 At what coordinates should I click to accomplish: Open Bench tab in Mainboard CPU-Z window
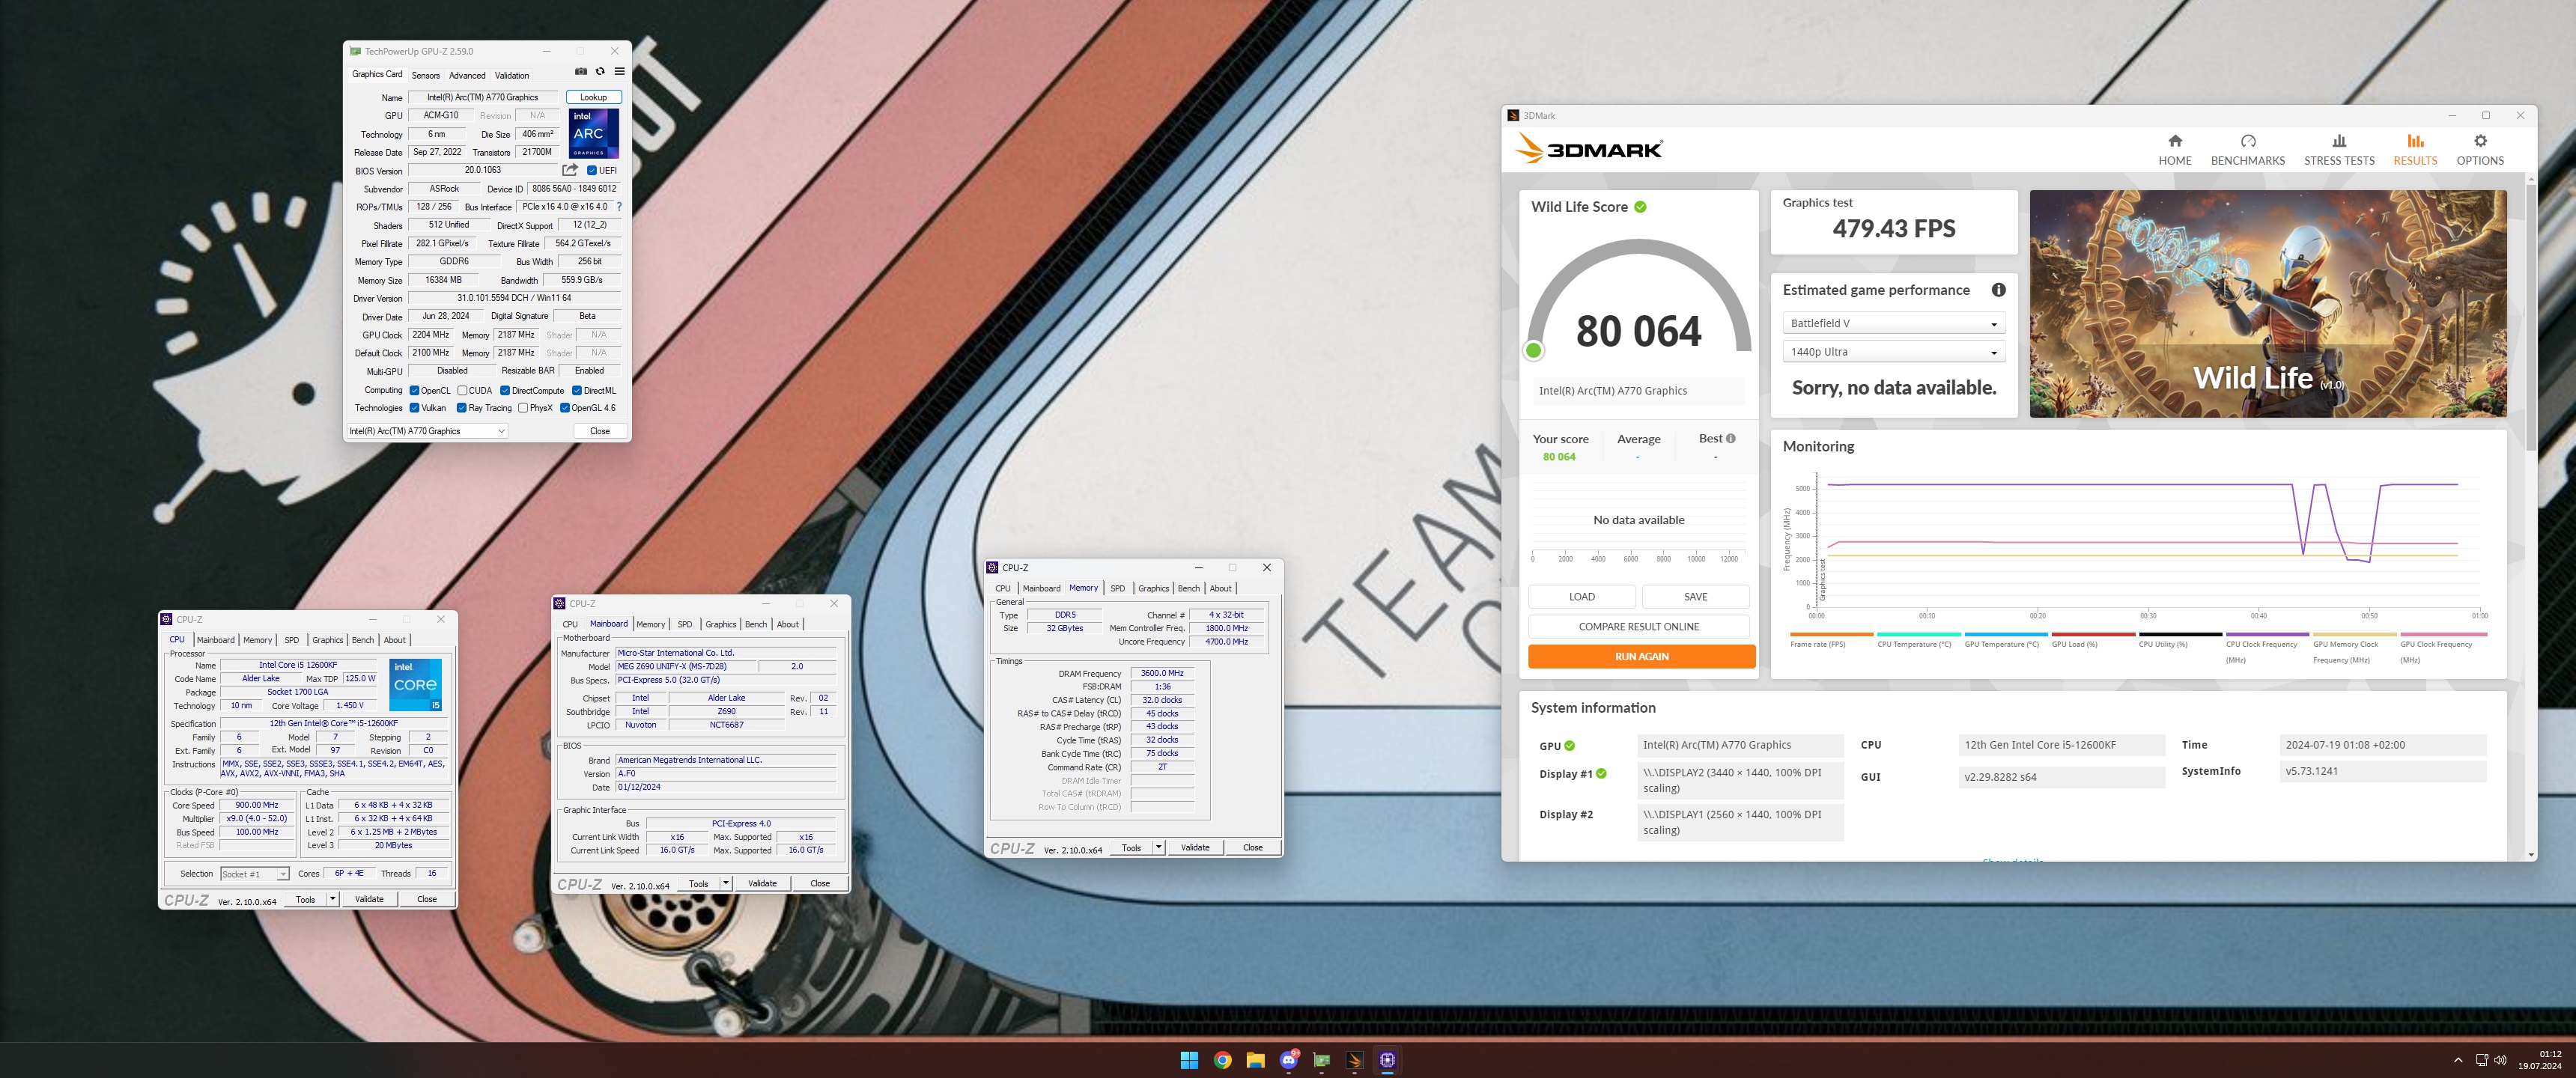point(756,624)
